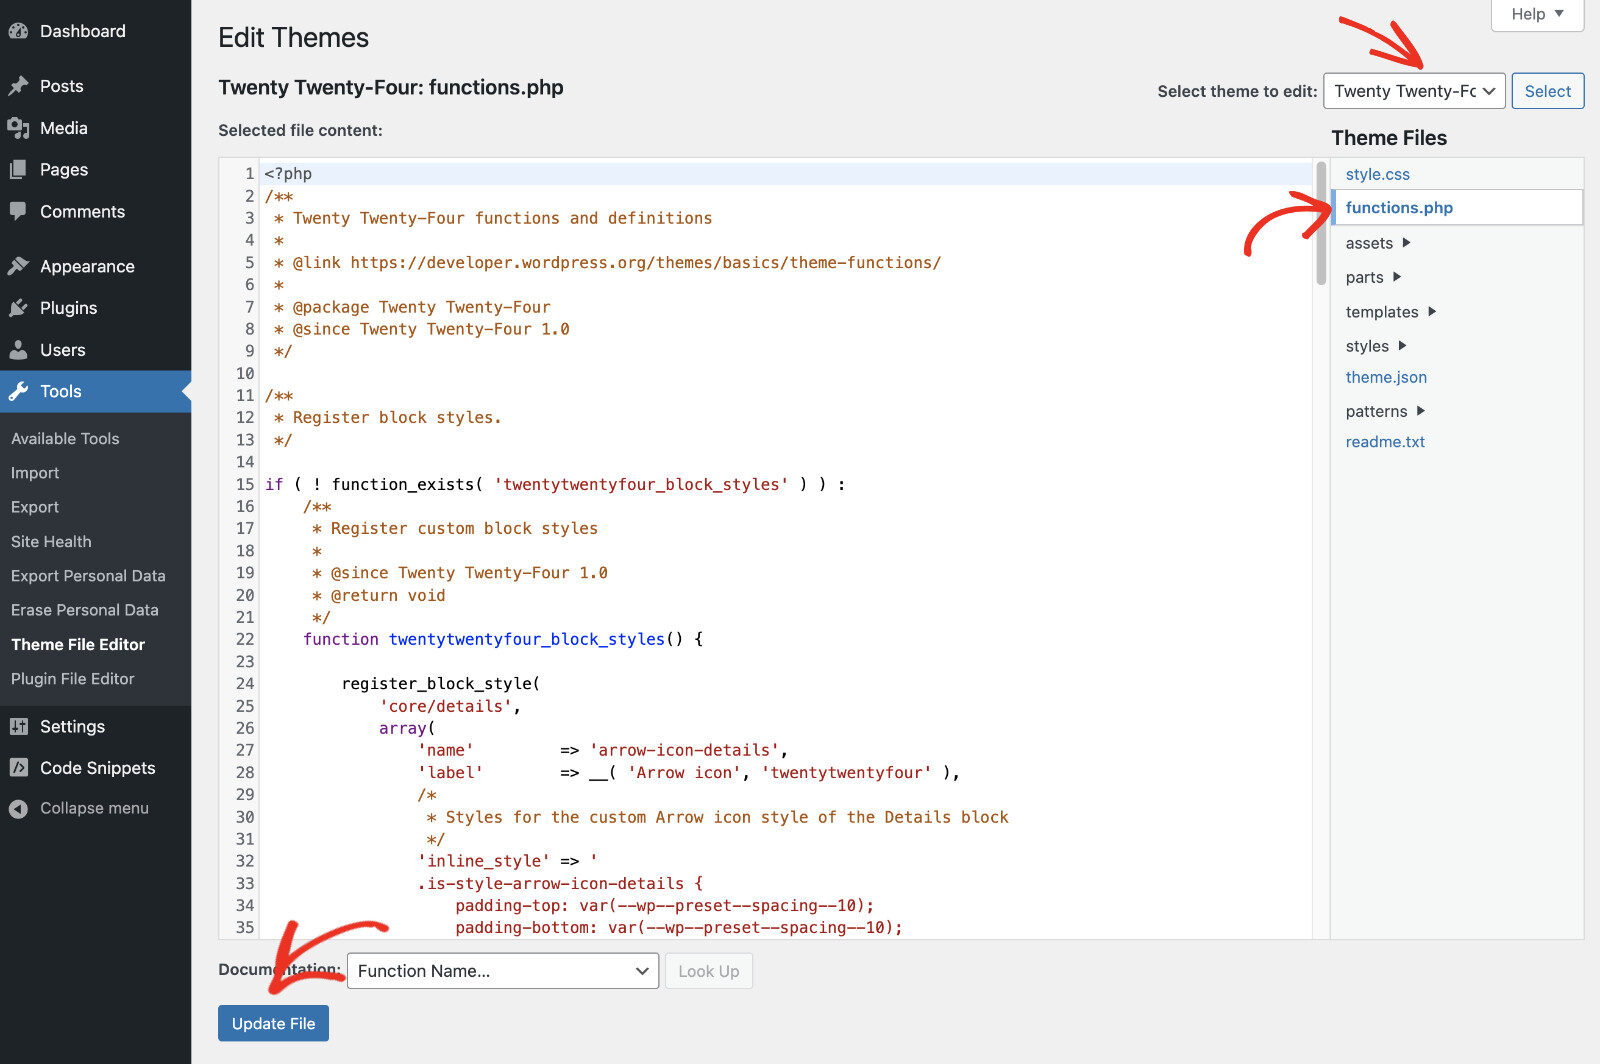Open the Function Name documentation dropdown
The image size is (1600, 1064).
point(503,971)
